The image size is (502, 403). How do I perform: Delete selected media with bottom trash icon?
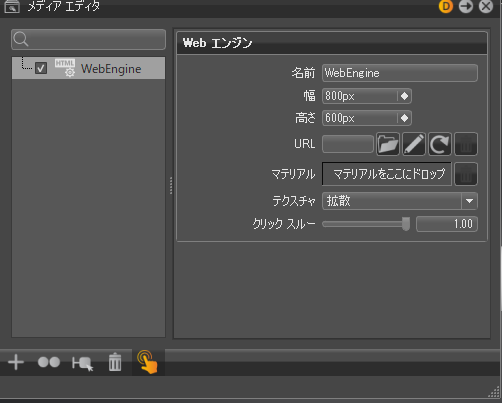click(x=115, y=362)
